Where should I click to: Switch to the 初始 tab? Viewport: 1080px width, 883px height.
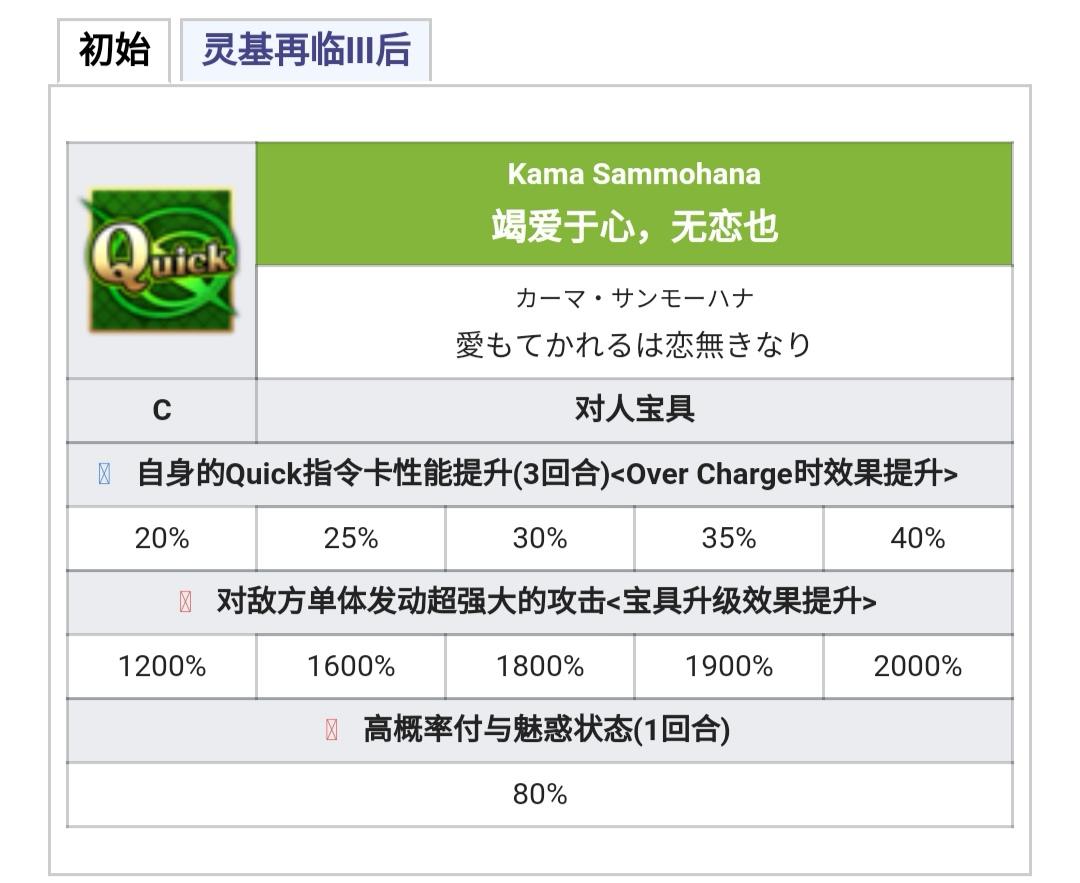pos(114,50)
